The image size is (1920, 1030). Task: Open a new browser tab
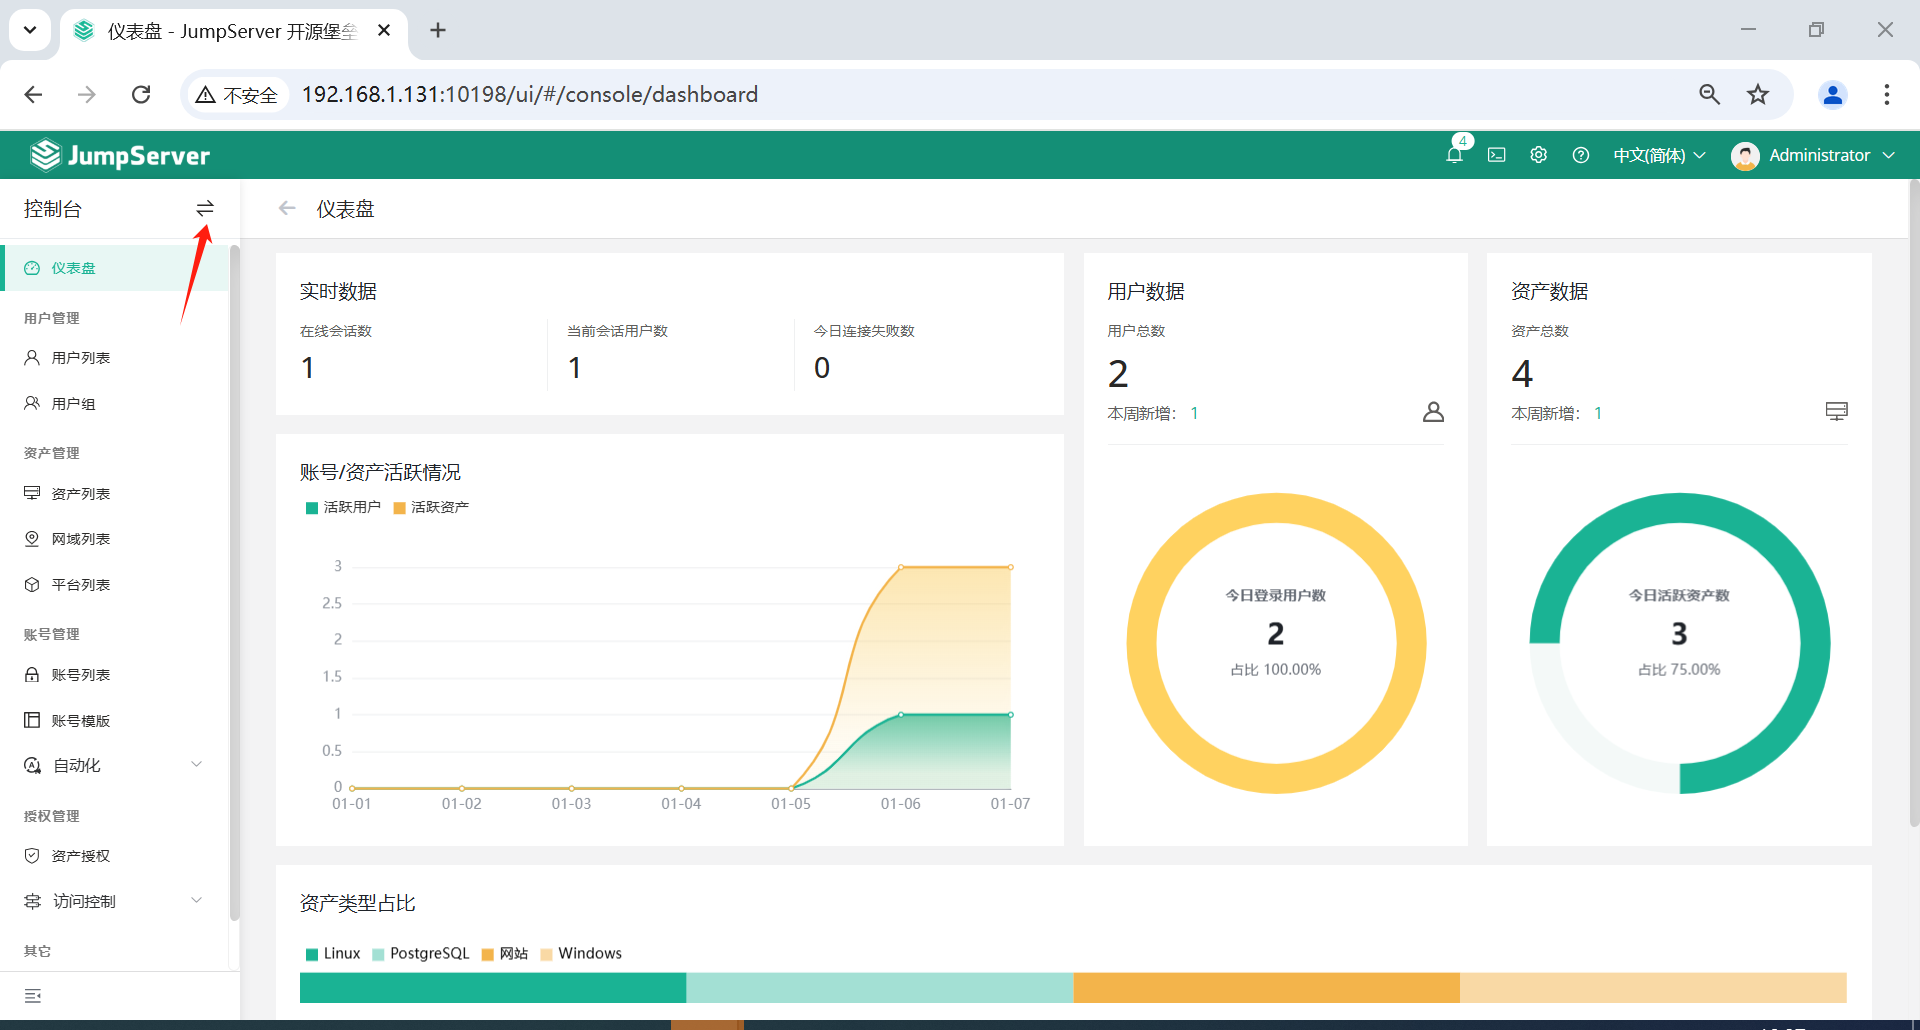pyautogui.click(x=438, y=30)
